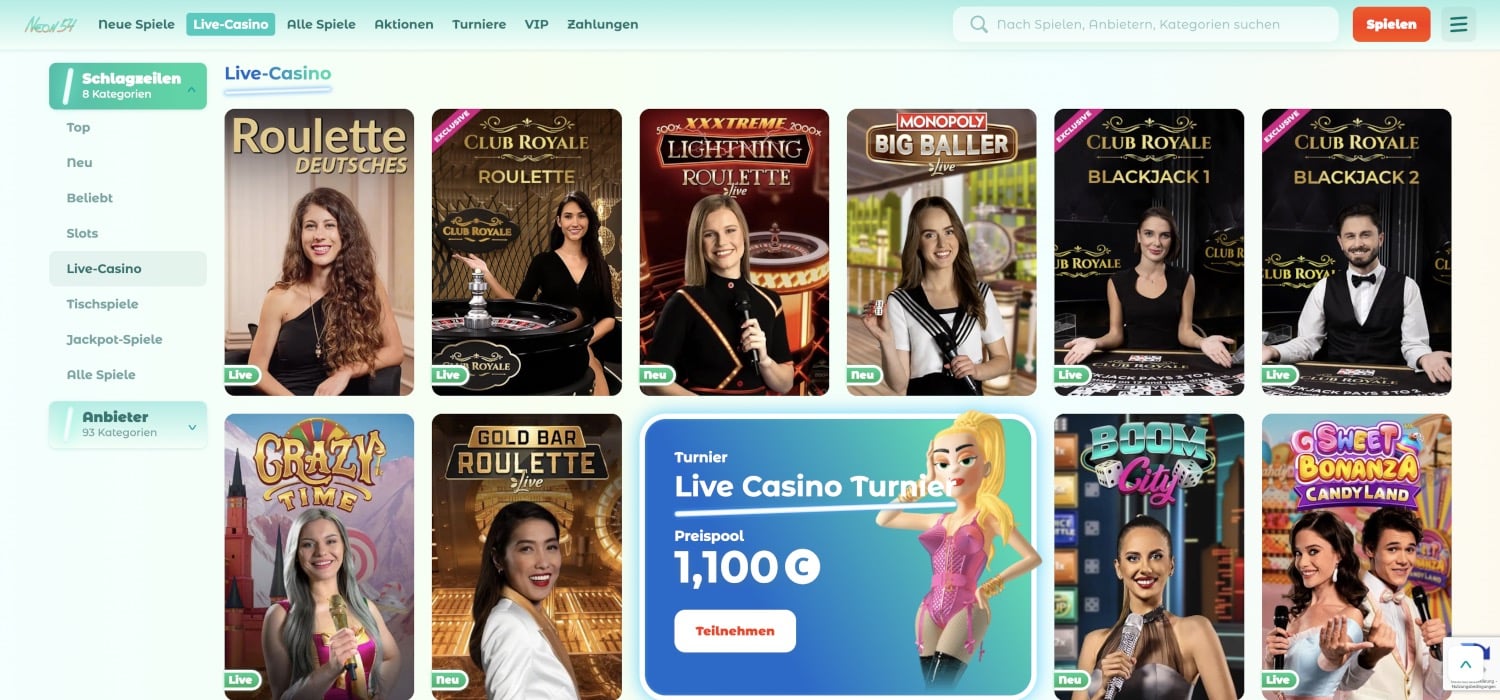Open the Turniere menu item
Viewport: 1500px width, 700px height.
(x=479, y=24)
